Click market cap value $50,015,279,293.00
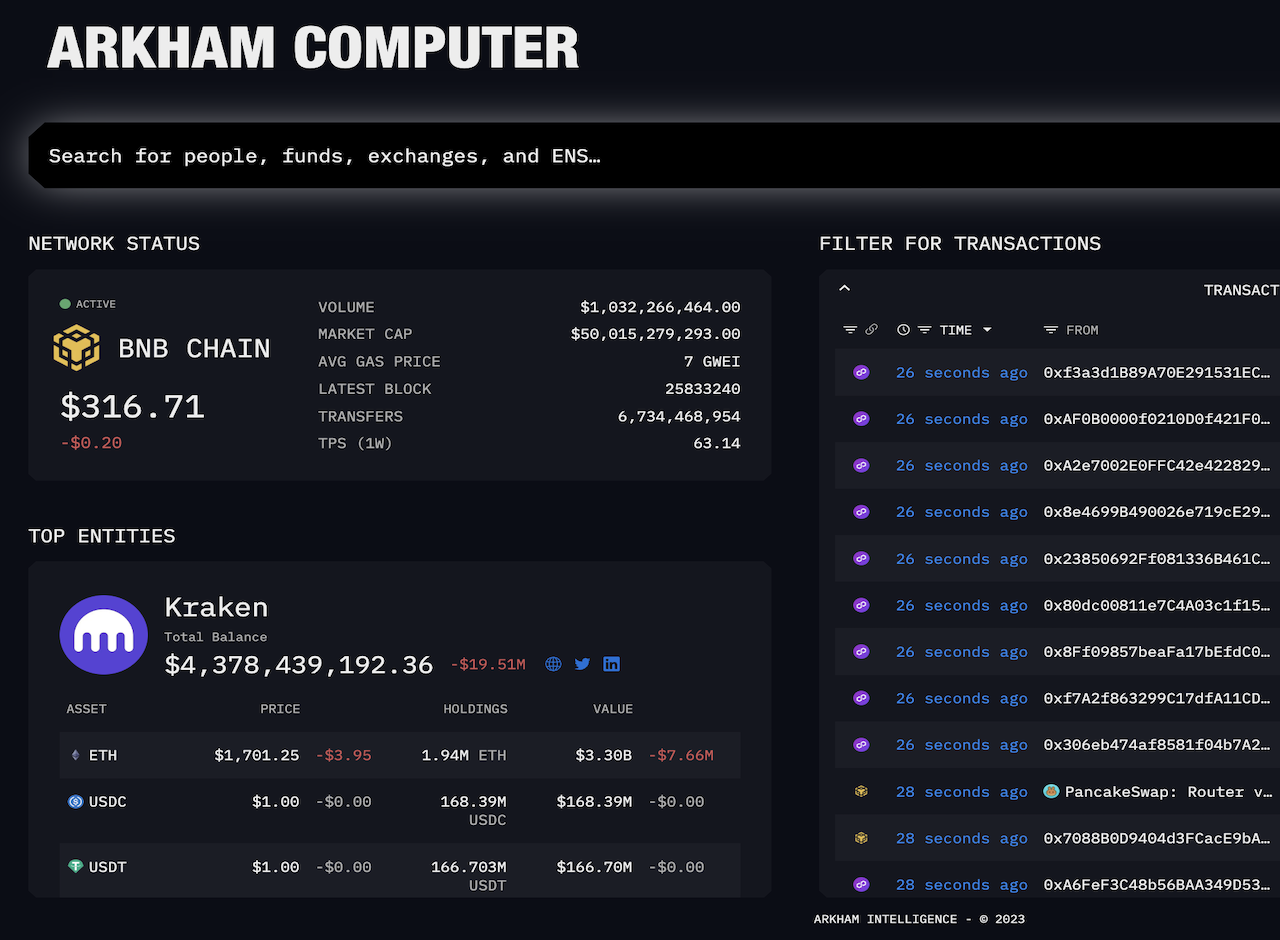The image size is (1280, 940). coord(656,334)
